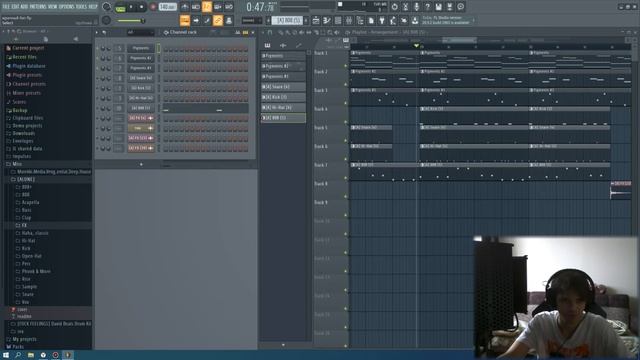Click the render audio export icon
Viewport: 640px width, 360px height.
449,7
